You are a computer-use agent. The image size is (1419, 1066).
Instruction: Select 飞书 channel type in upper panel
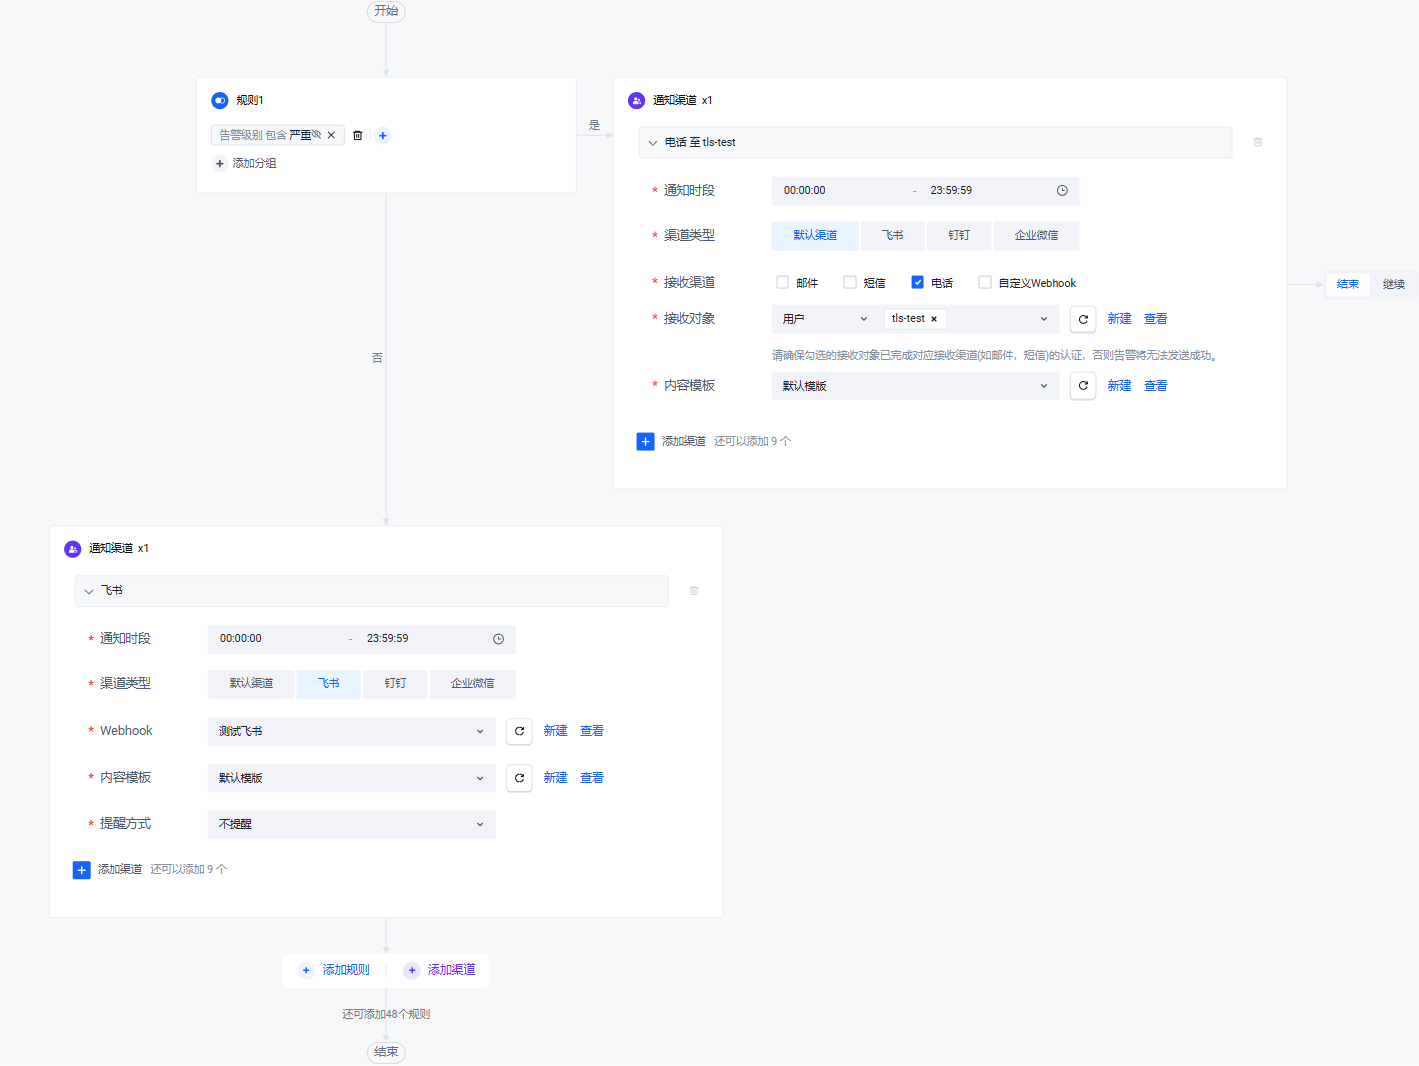click(x=892, y=235)
